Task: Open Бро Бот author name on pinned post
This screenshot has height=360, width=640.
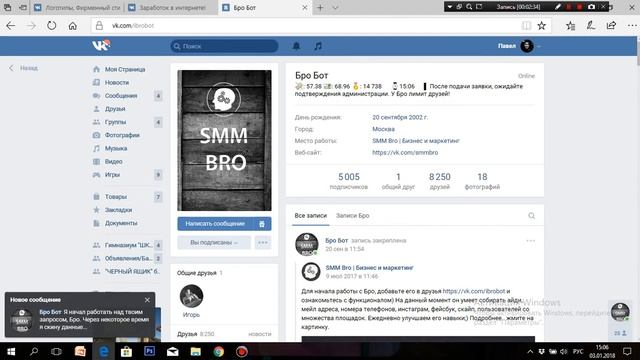Action: (x=336, y=240)
